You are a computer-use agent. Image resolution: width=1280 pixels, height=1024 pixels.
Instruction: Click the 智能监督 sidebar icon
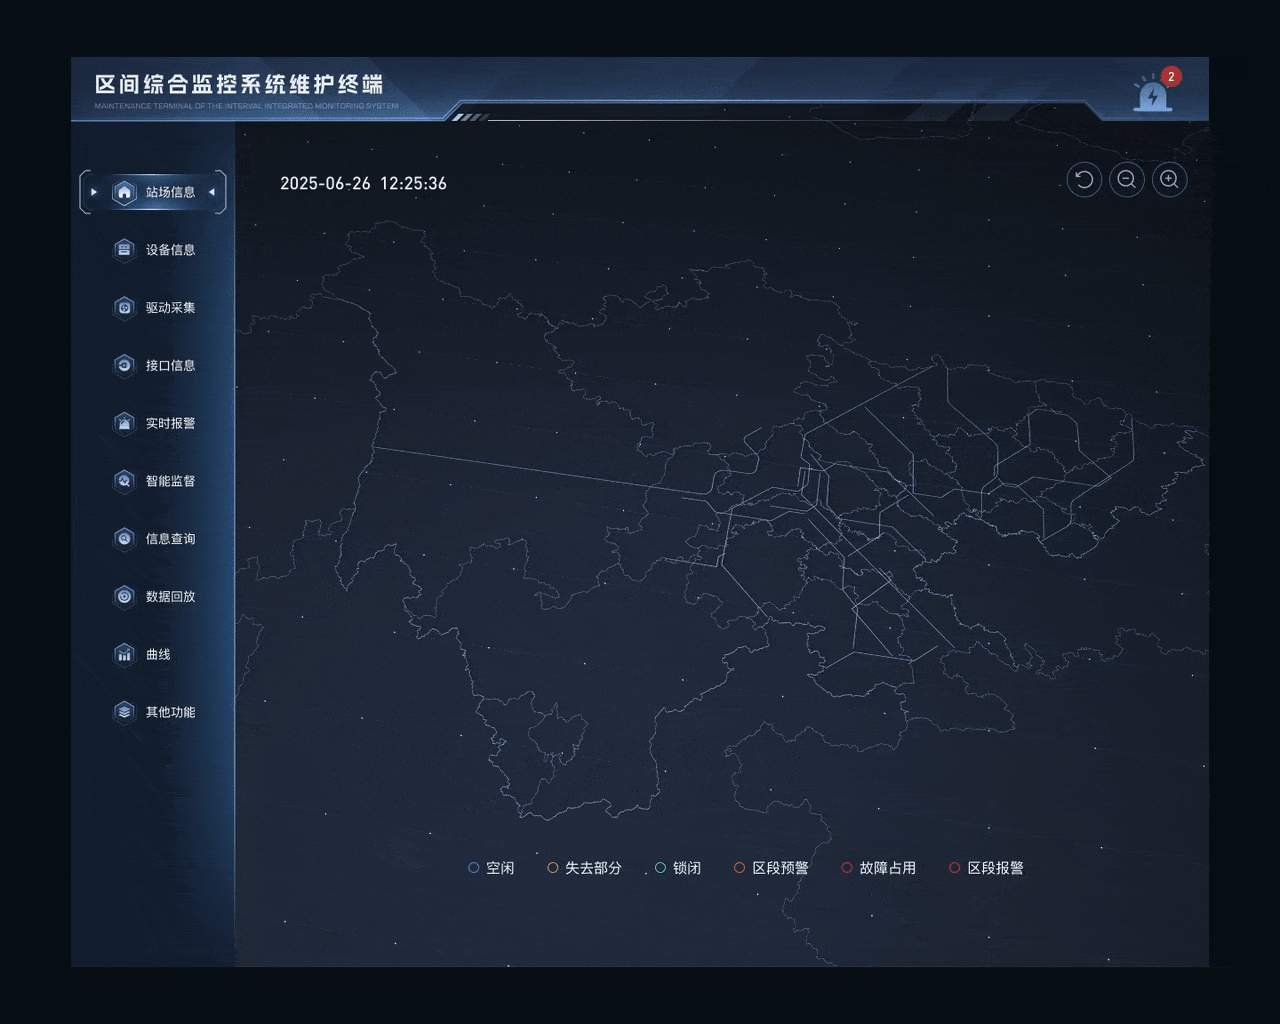124,481
